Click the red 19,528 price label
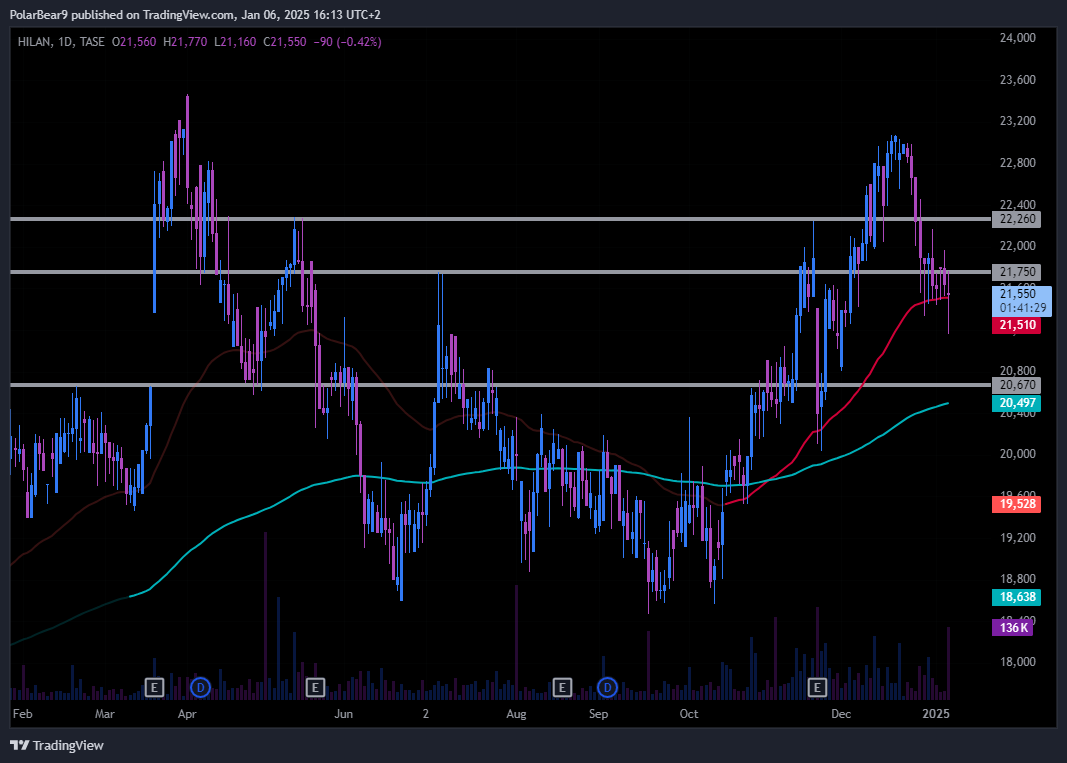 pos(1016,504)
